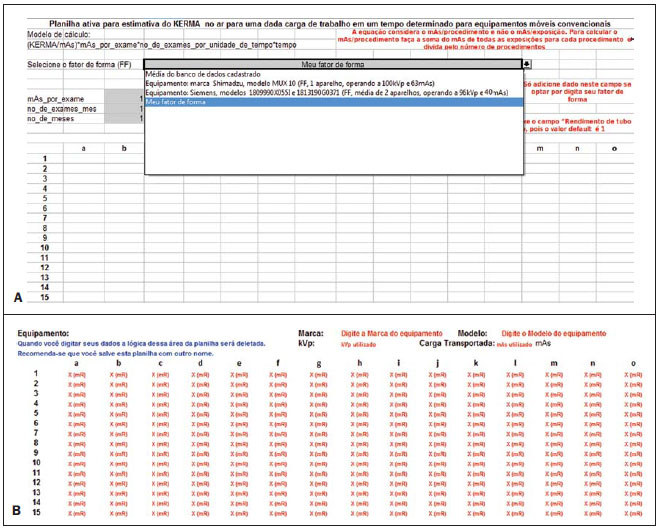Click the mAs_por_exame gray input cell

(x=124, y=99)
